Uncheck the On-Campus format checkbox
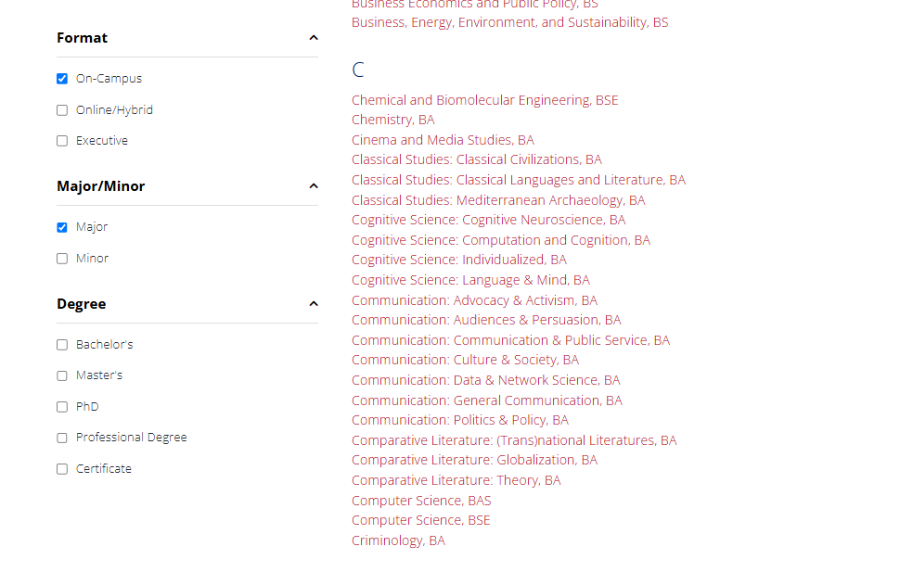Screen dimensions: 900x572 (x=62, y=79)
